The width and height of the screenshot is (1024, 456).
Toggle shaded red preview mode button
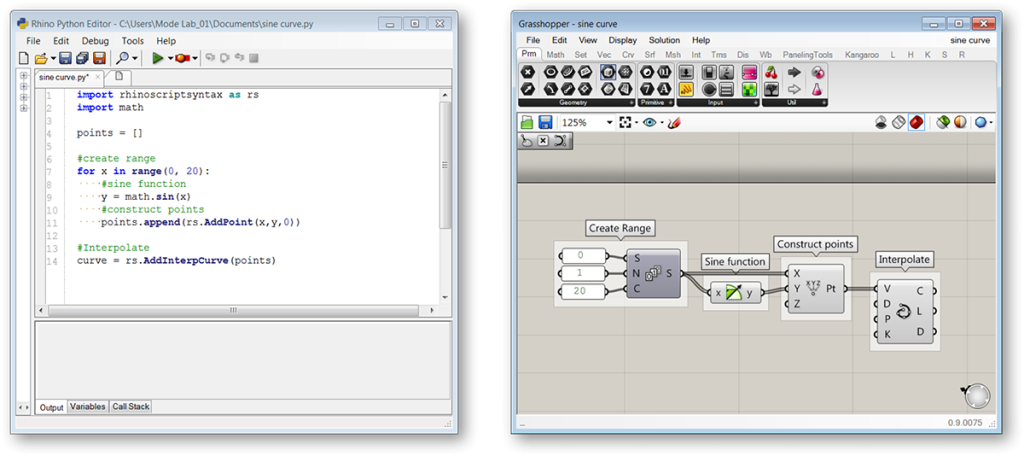click(916, 122)
